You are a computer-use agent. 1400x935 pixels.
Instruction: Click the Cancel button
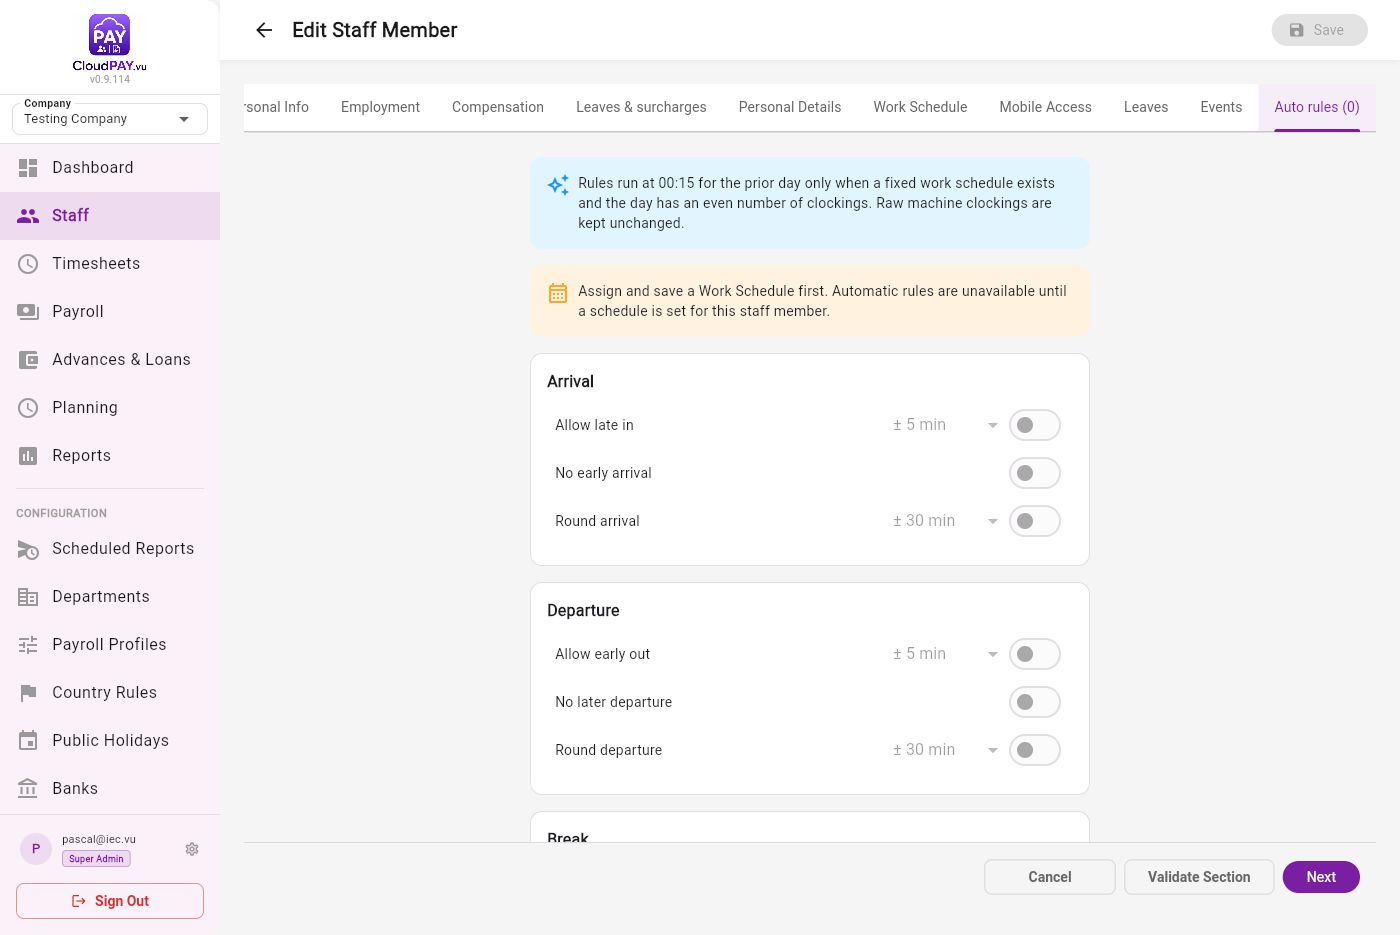(x=1050, y=877)
